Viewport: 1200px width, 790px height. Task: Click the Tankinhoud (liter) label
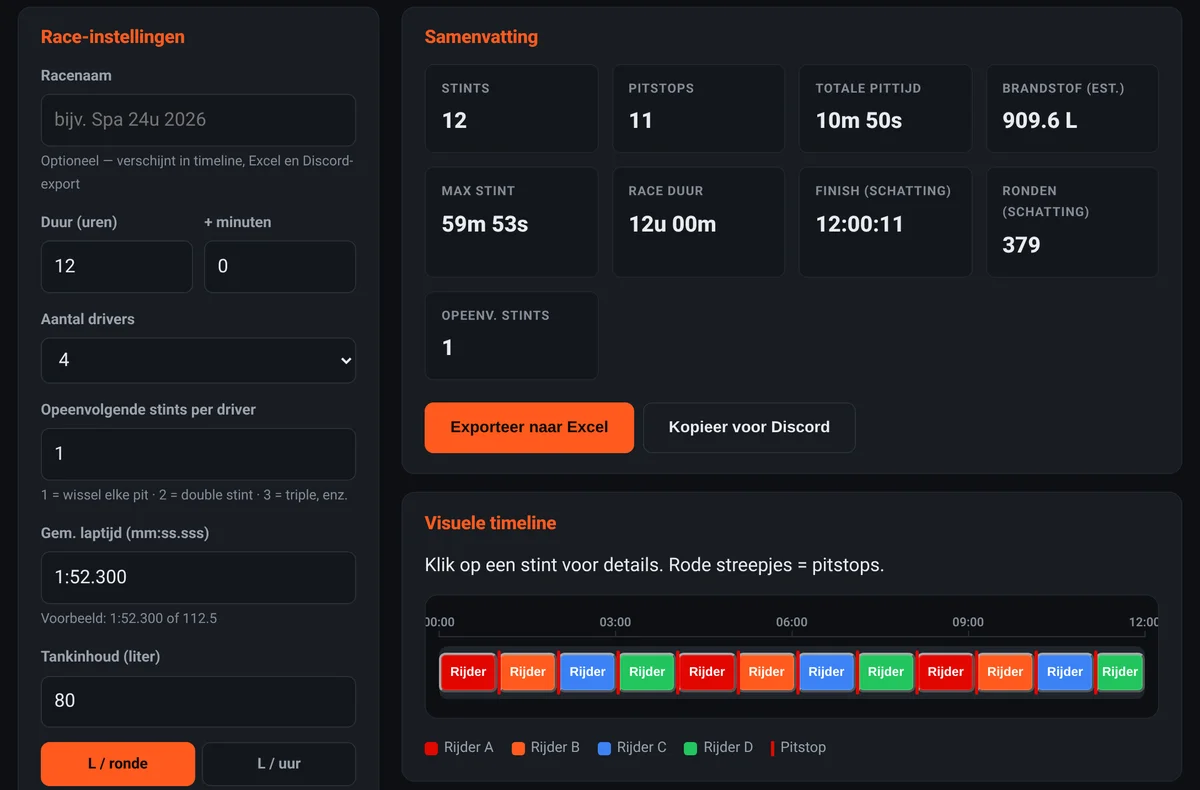coord(100,657)
